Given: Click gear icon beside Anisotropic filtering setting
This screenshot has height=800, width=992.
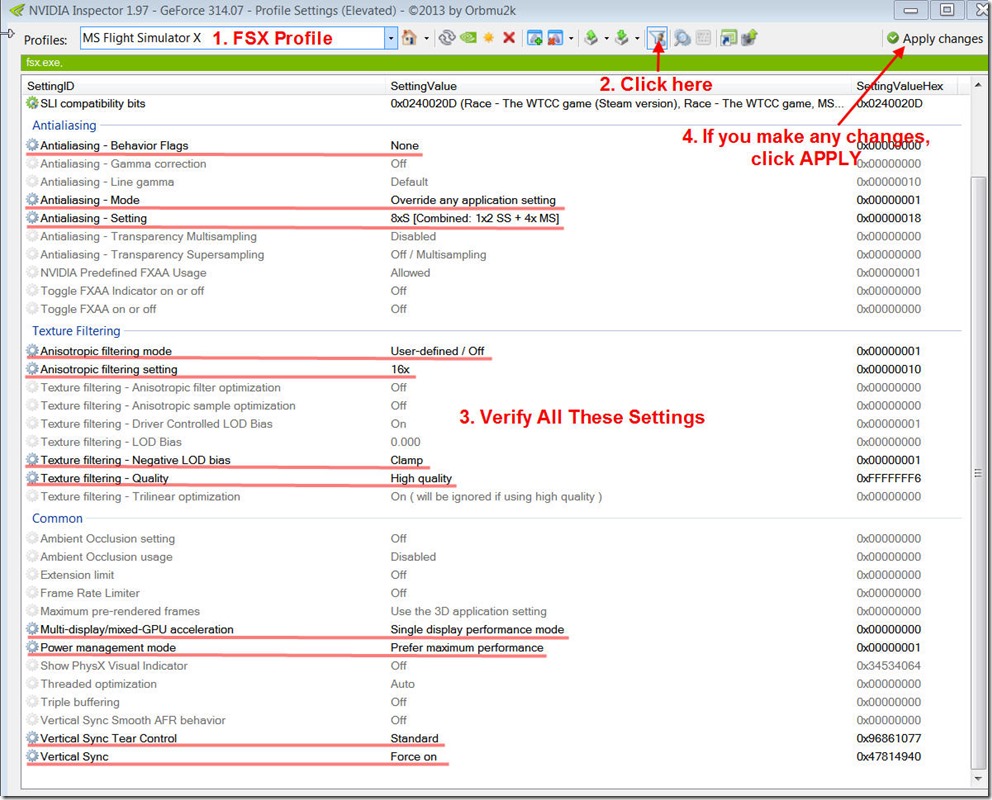Looking at the screenshot, I should tap(32, 369).
